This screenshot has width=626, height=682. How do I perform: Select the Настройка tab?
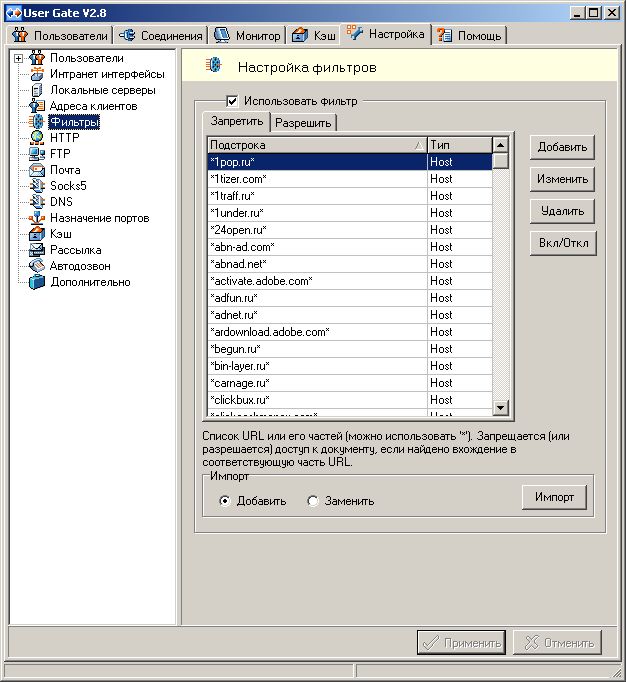pyautogui.click(x=385, y=33)
